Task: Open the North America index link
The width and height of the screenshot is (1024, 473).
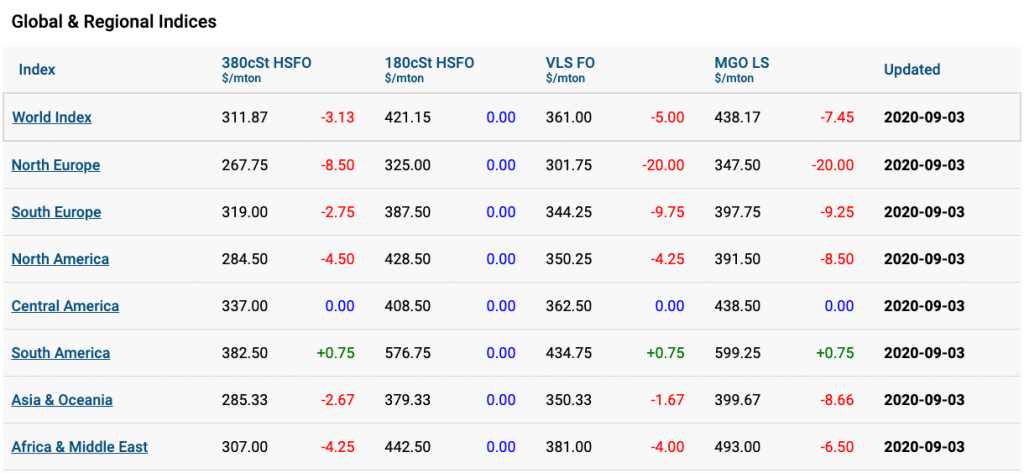Action: tap(60, 259)
